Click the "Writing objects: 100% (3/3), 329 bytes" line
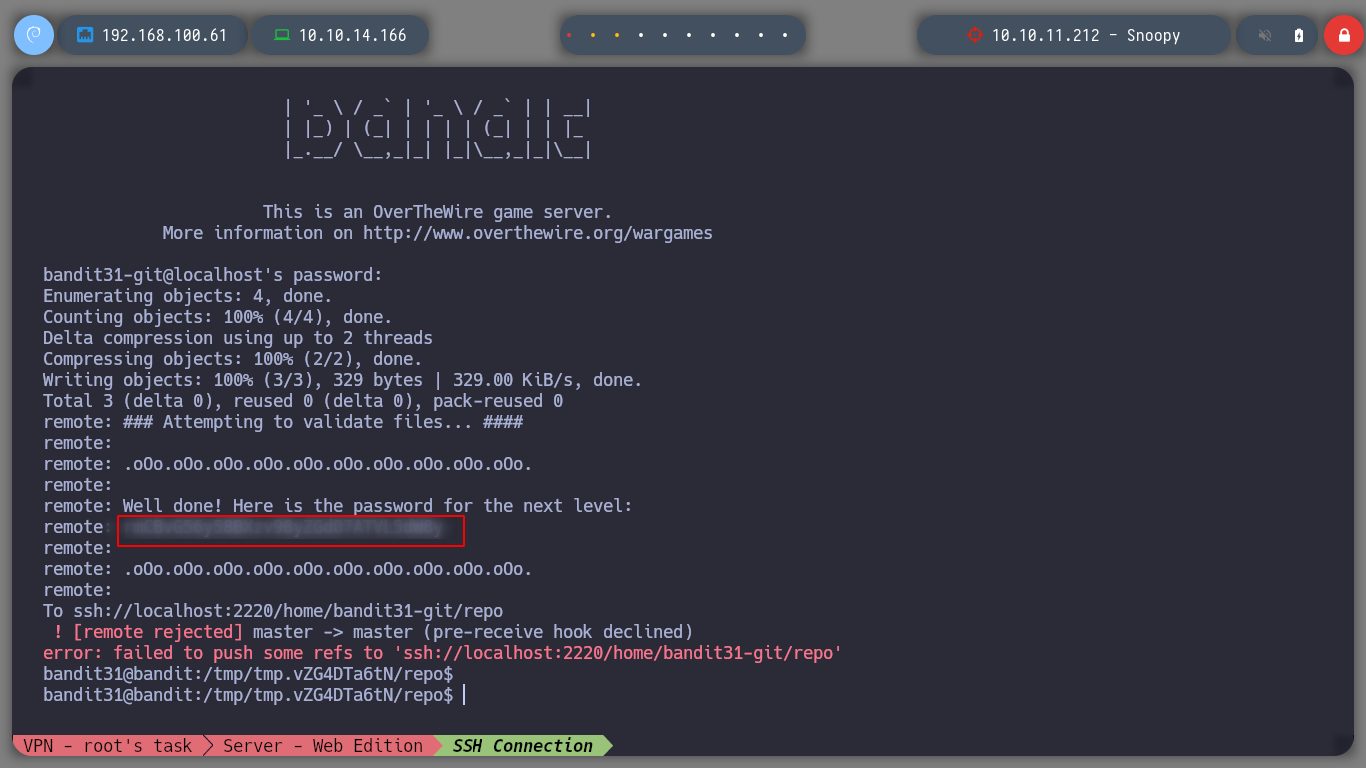This screenshot has height=768, width=1366. [343, 380]
